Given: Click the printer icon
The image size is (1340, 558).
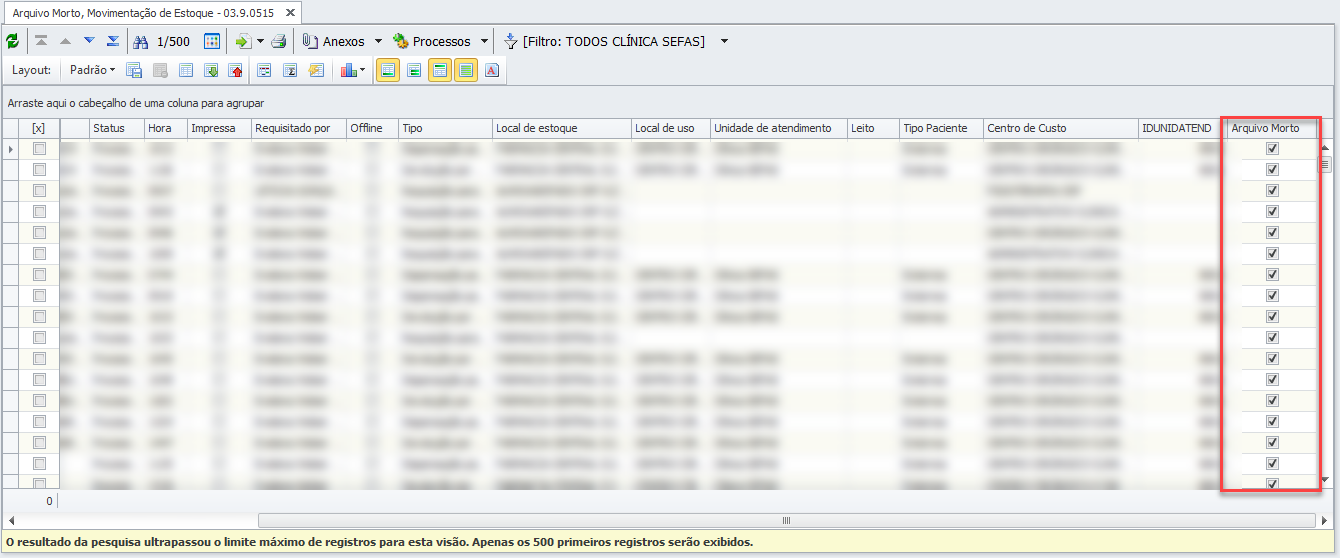Looking at the screenshot, I should coord(279,42).
